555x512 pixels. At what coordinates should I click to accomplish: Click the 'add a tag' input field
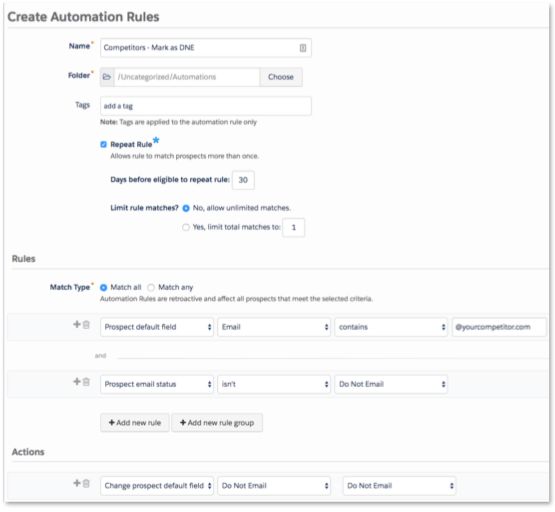(x=206, y=106)
